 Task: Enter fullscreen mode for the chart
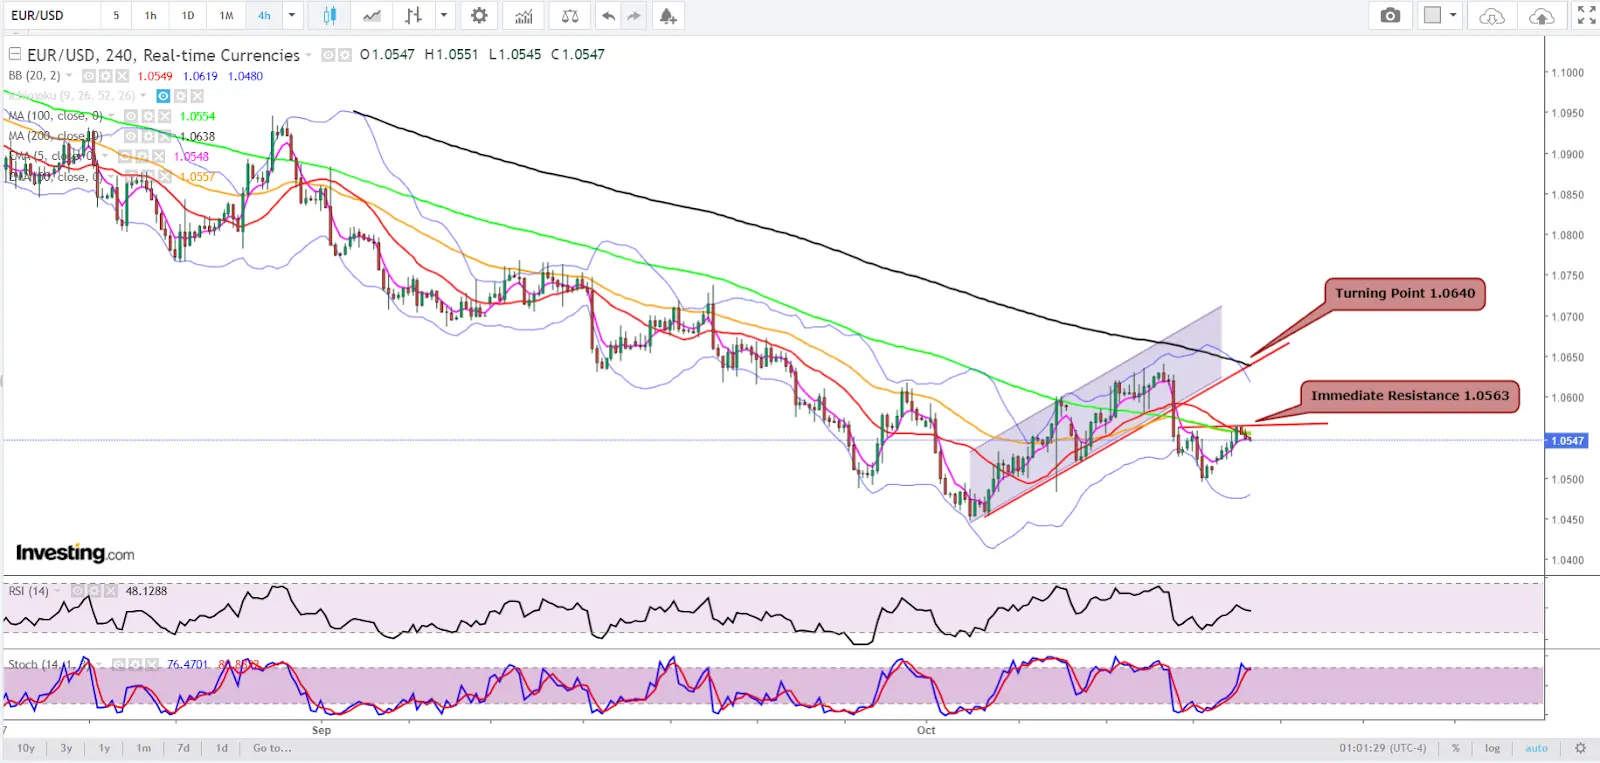point(1586,15)
